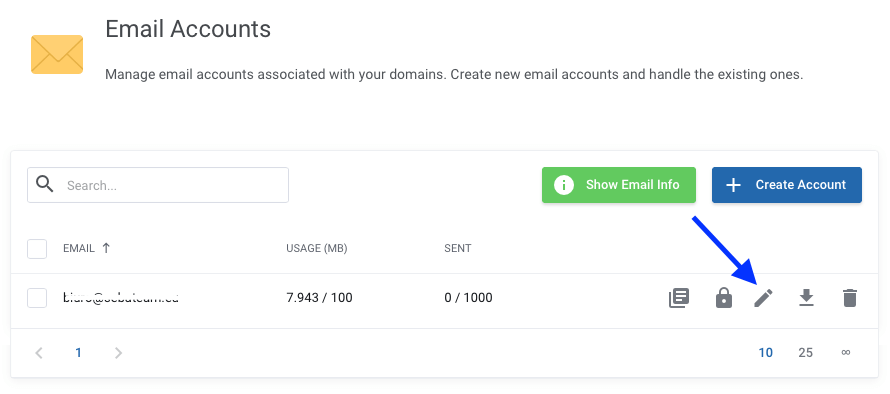Click the lock icon to change the password
This screenshot has width=890, height=394.
pos(724,297)
